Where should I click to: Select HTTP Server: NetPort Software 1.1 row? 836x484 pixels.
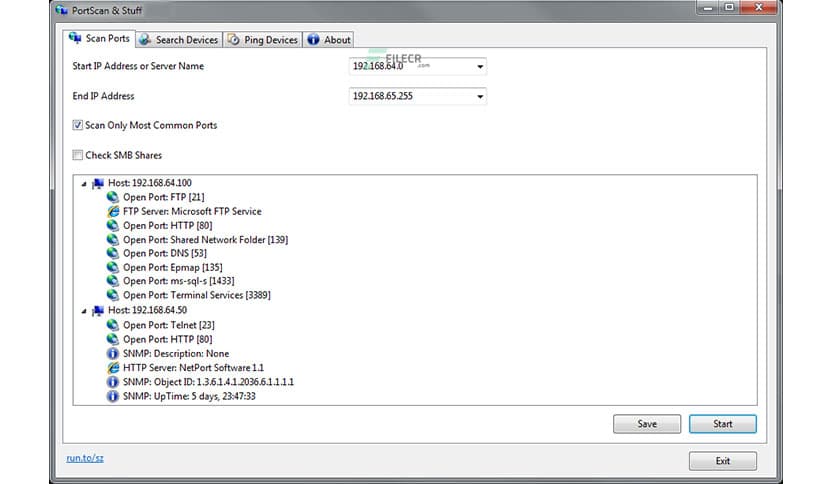193,367
